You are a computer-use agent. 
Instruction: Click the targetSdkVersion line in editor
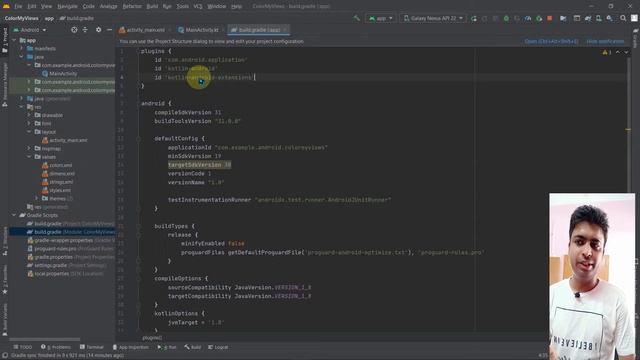(200, 165)
